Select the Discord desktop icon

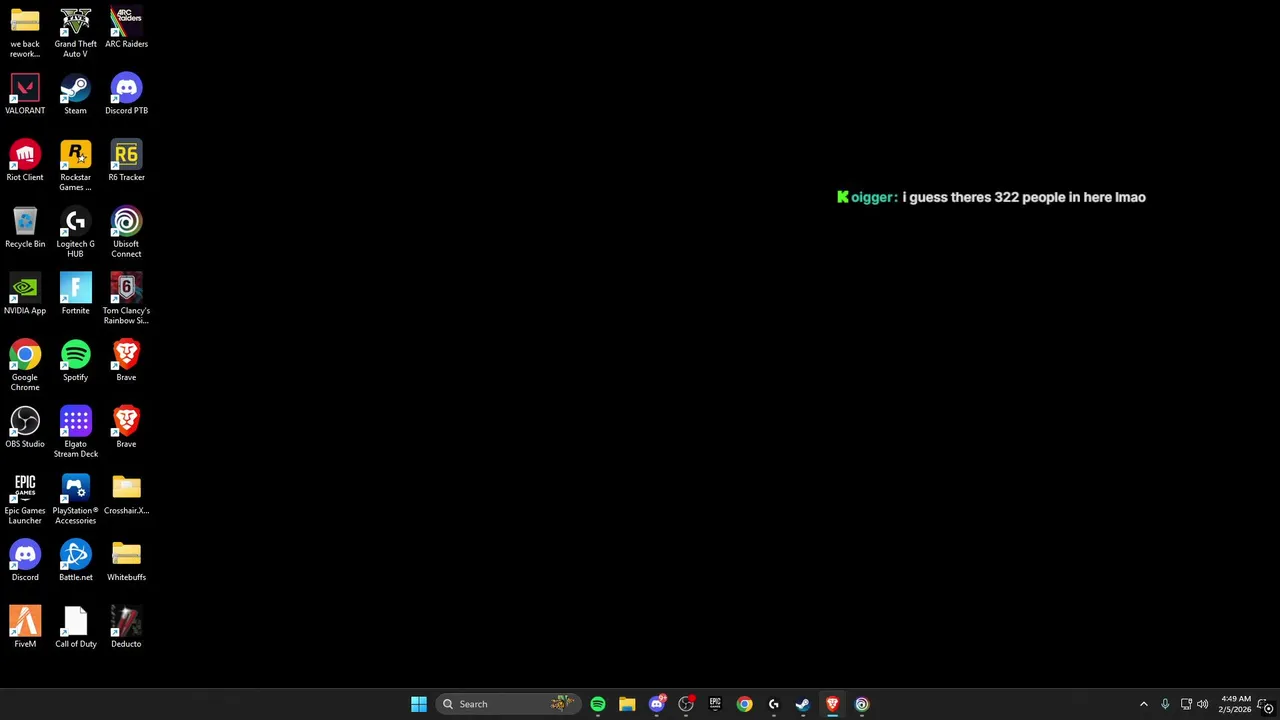click(25, 561)
